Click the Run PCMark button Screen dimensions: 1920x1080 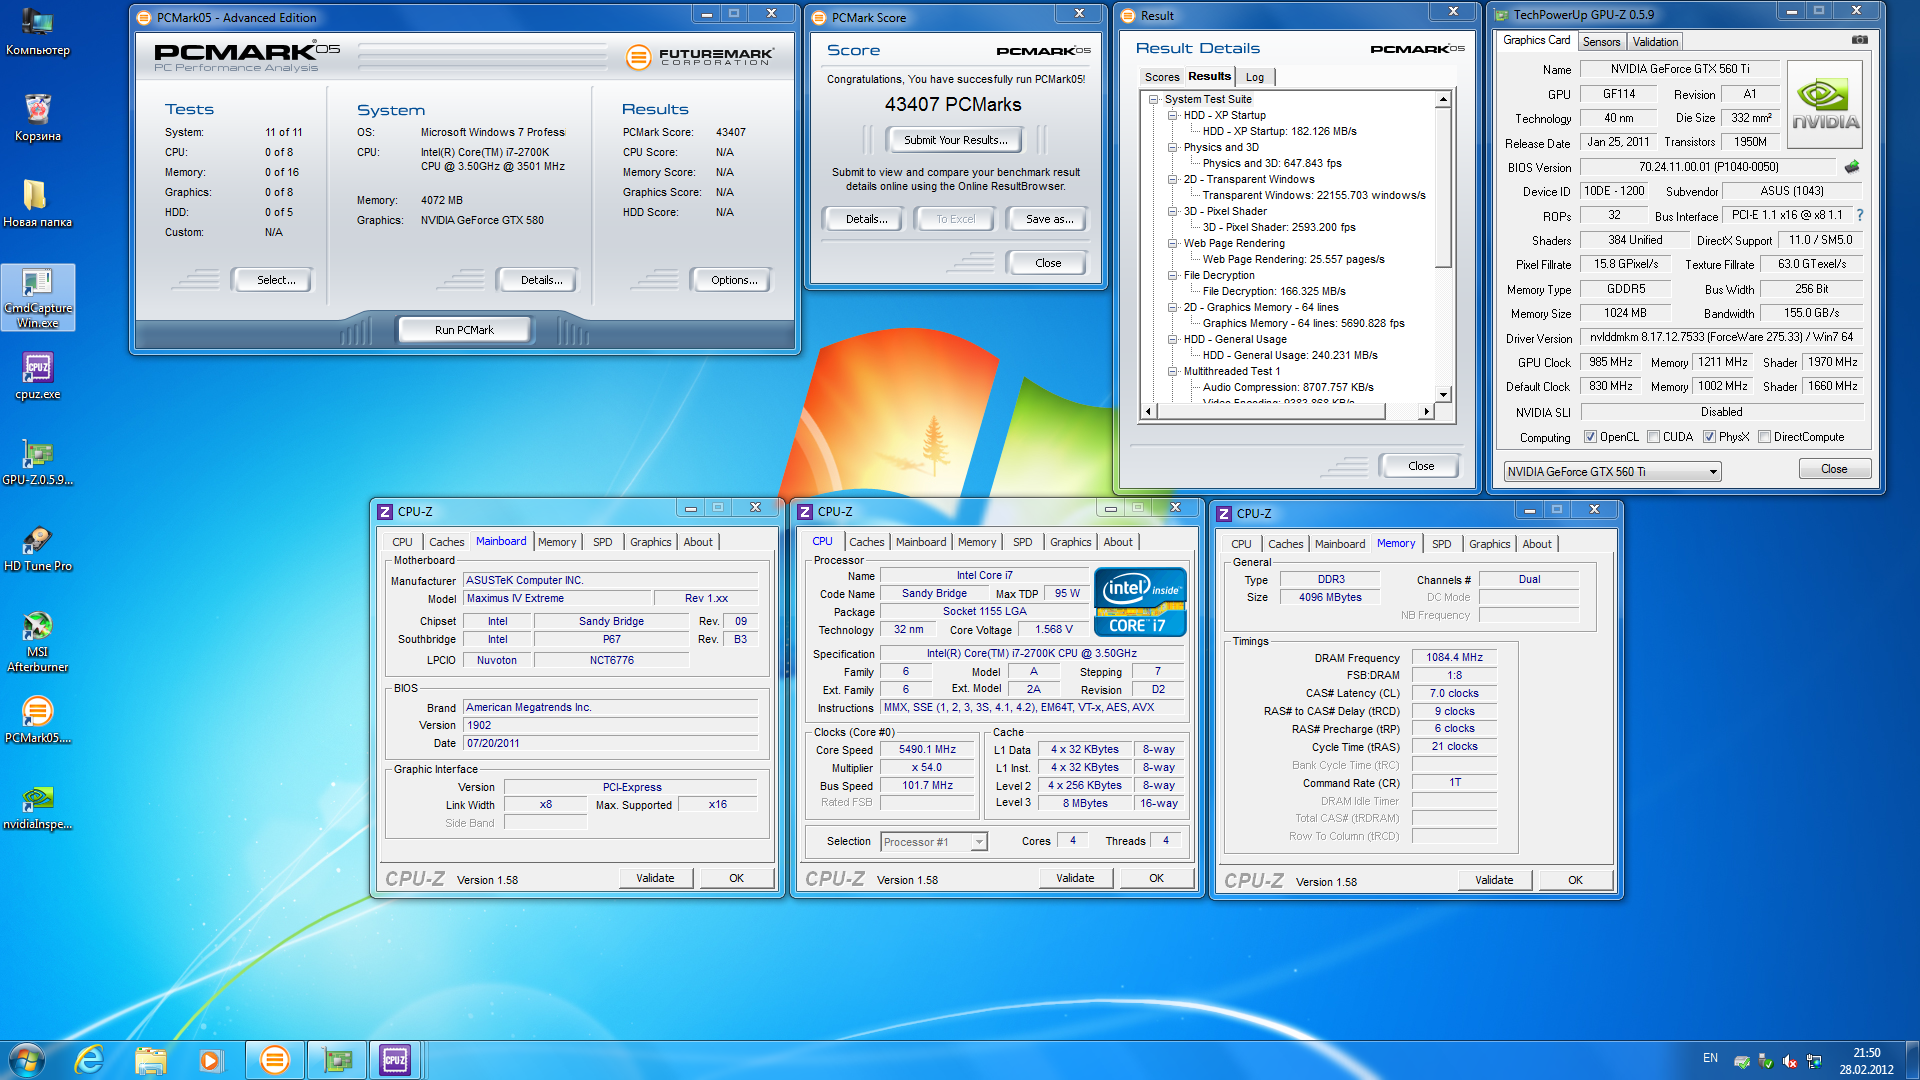point(464,330)
